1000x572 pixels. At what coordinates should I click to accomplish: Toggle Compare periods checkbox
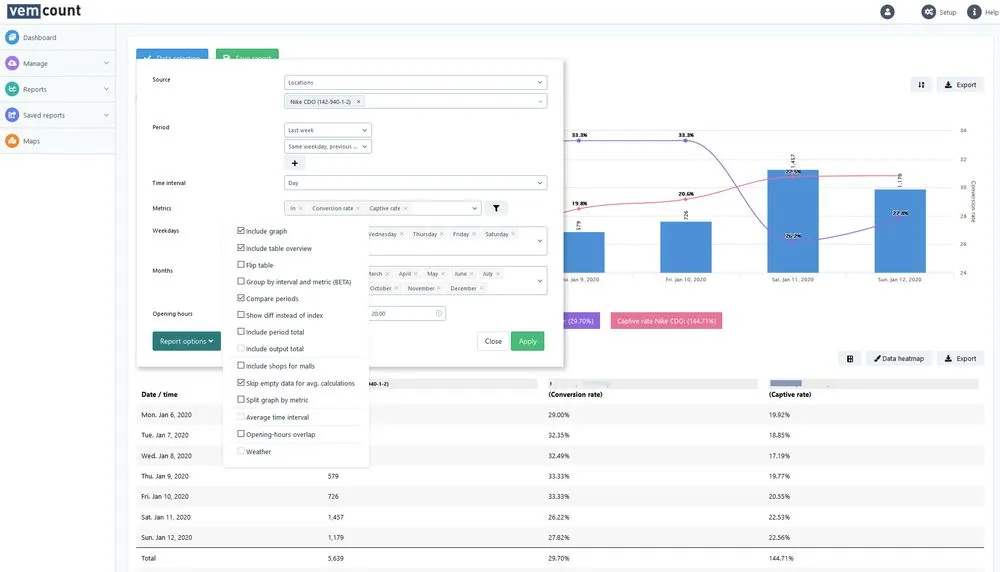(x=241, y=298)
